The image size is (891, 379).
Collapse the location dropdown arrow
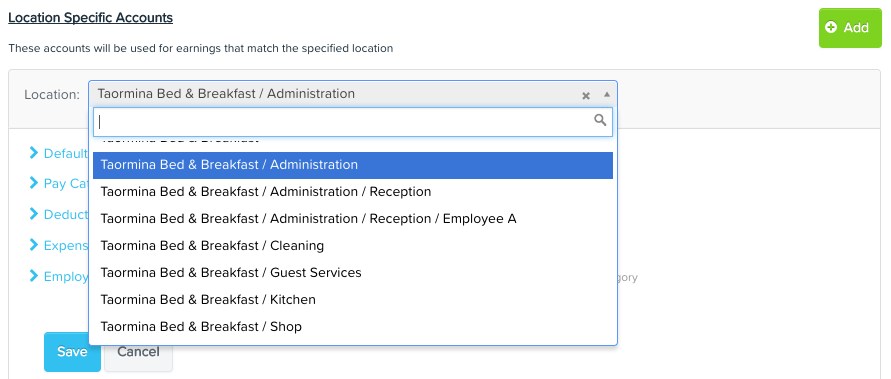point(607,95)
